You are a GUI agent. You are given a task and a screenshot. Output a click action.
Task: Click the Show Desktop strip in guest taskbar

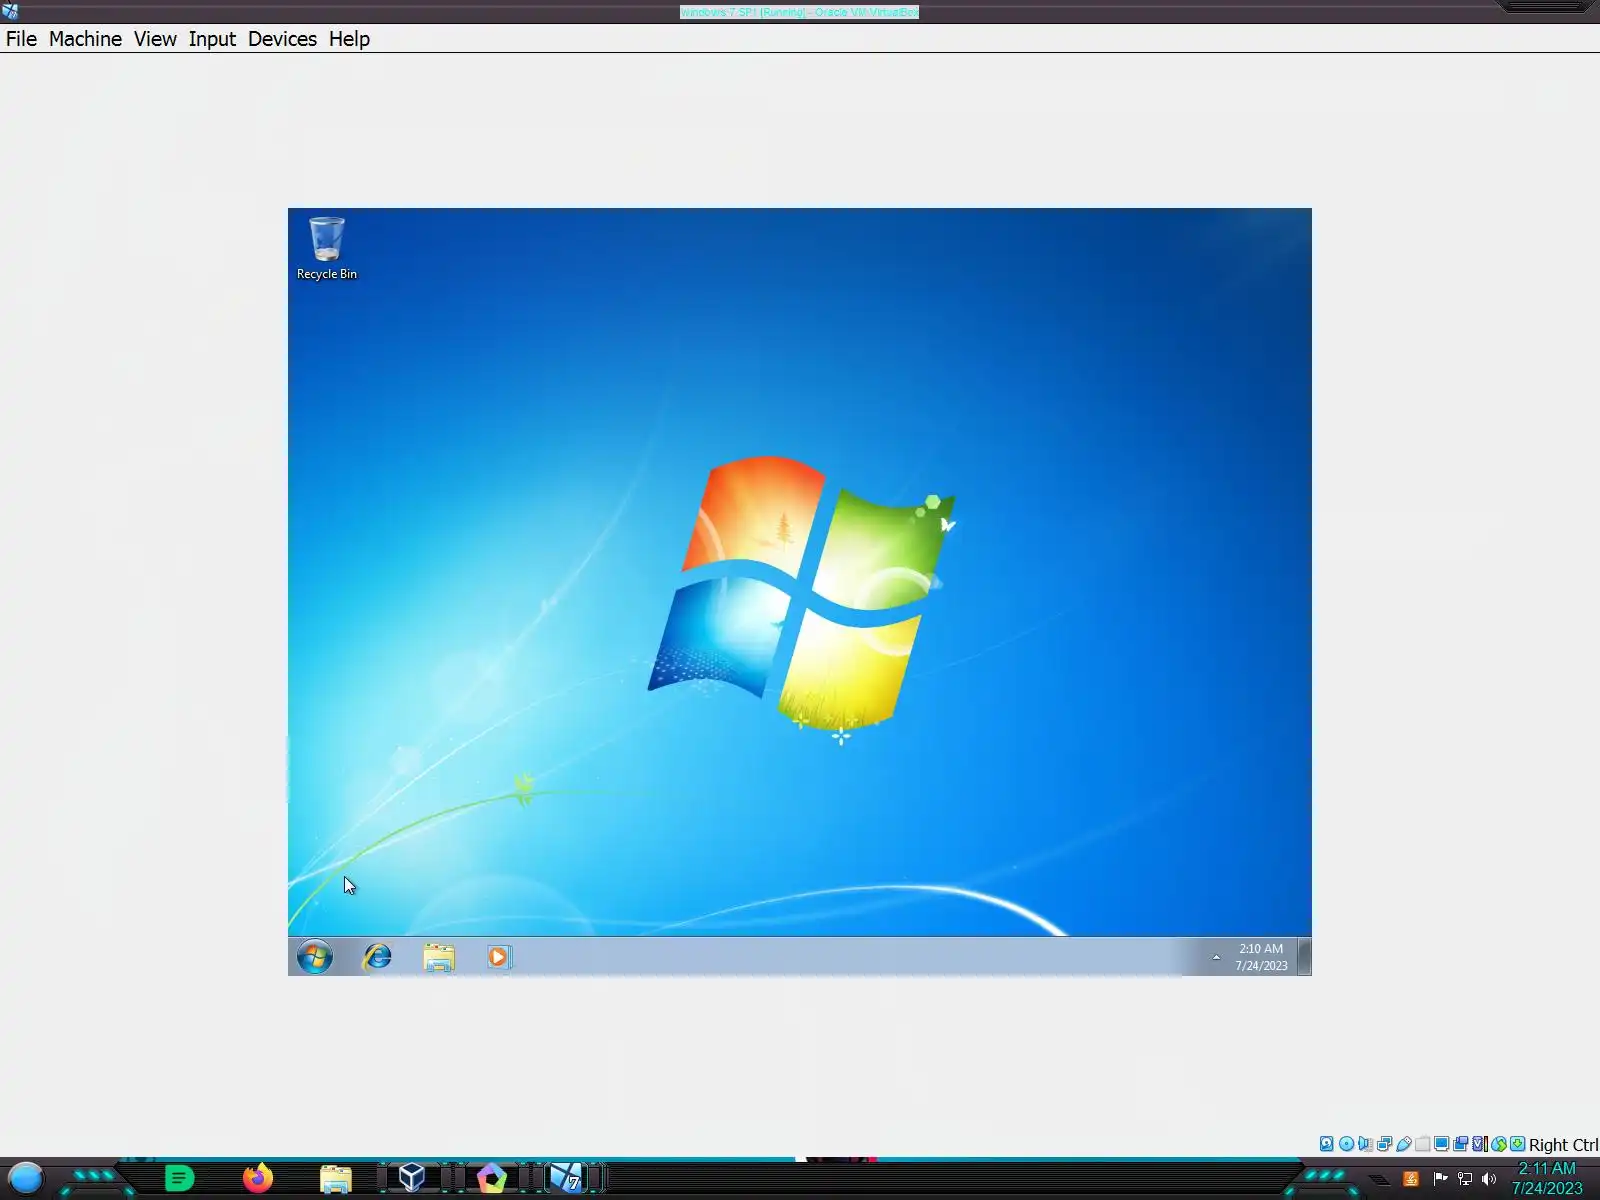1304,957
